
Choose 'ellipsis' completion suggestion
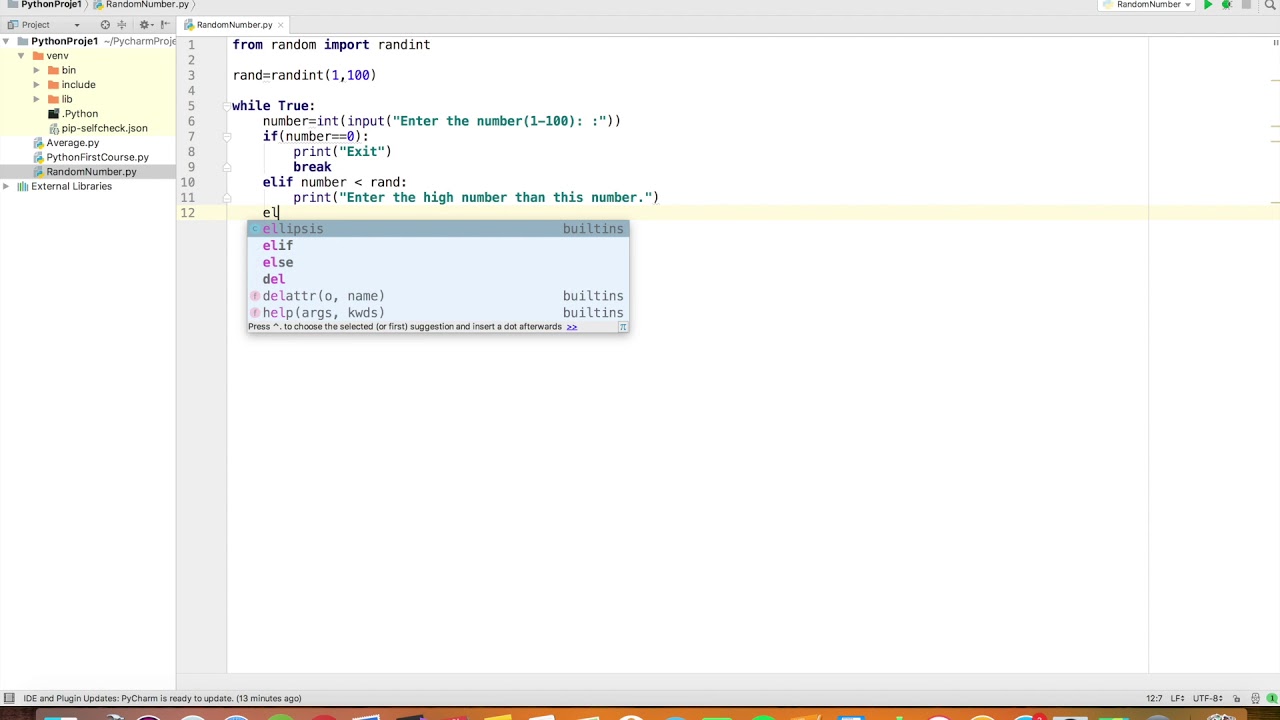pos(438,229)
